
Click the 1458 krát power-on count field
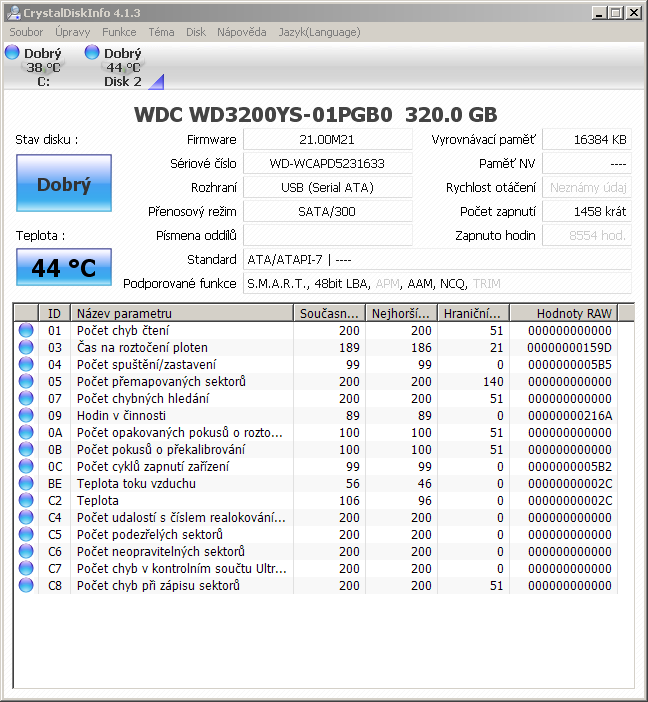[x=587, y=211]
